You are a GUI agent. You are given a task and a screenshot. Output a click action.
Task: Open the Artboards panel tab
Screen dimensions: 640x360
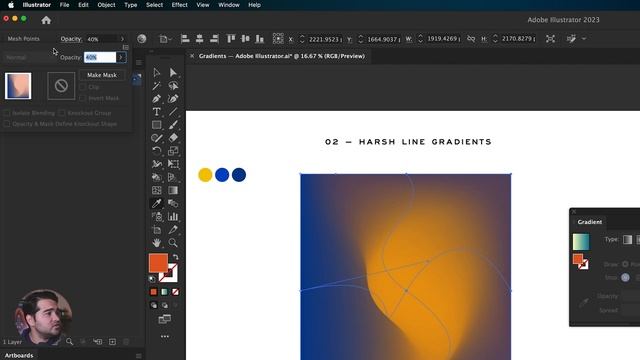pos(19,356)
